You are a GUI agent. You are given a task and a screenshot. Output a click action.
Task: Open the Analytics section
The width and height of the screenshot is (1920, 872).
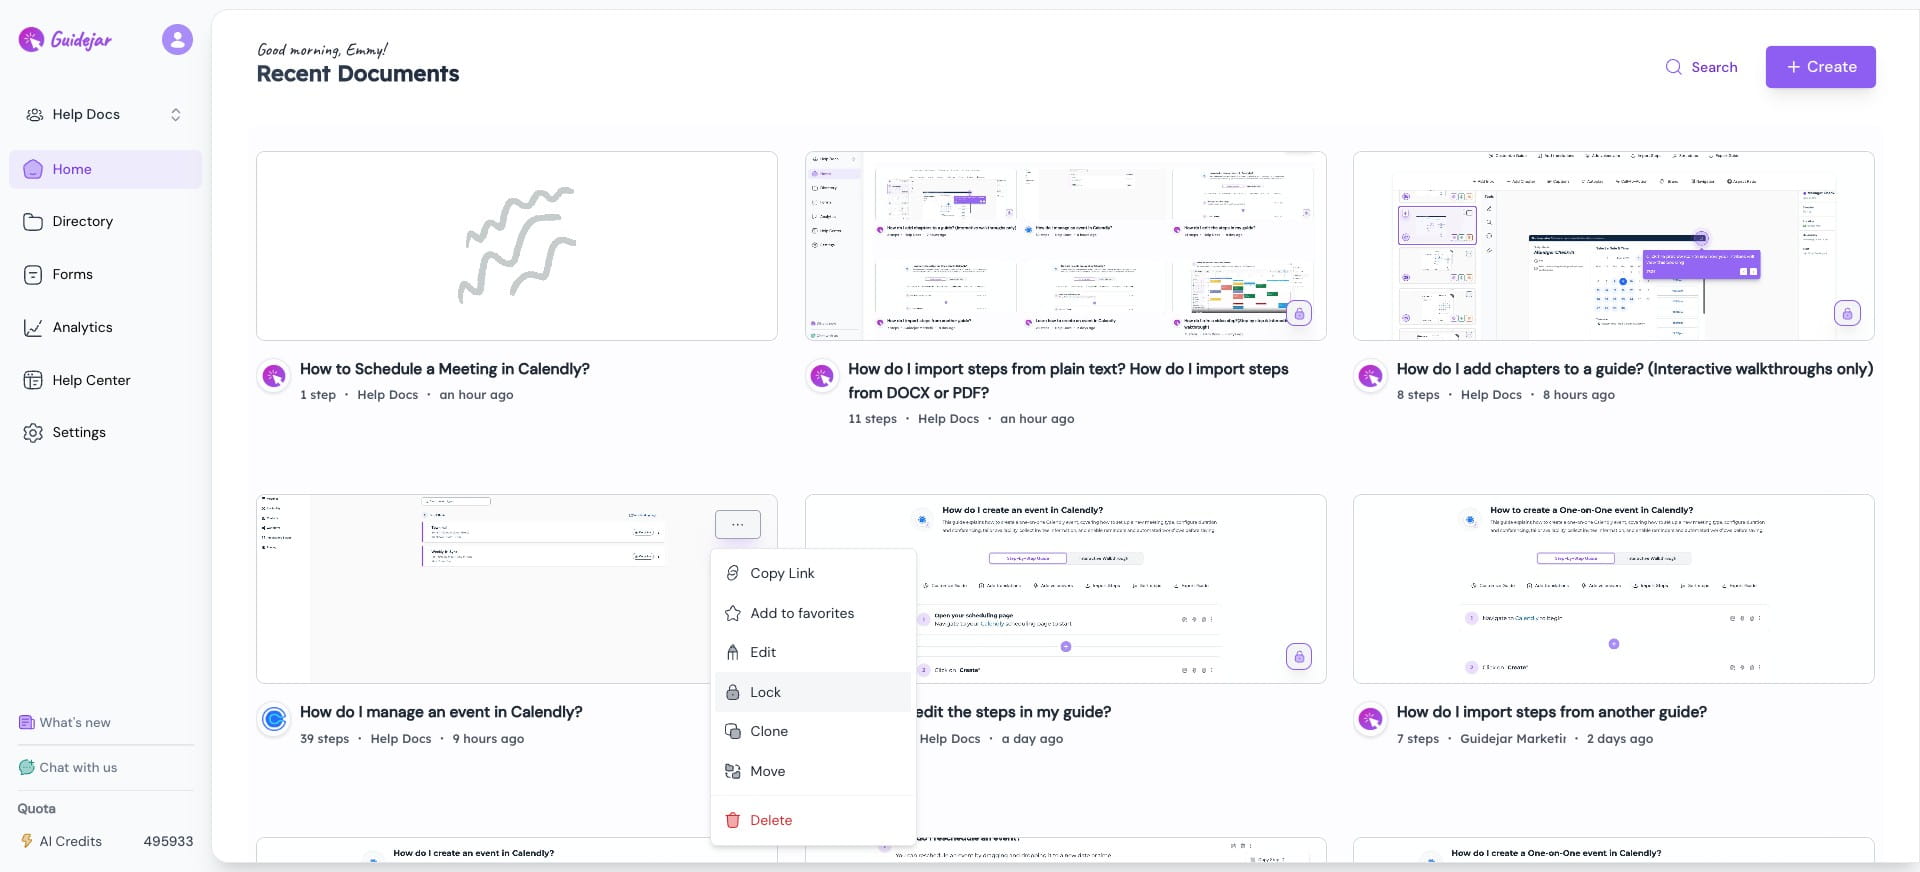tap(105, 327)
